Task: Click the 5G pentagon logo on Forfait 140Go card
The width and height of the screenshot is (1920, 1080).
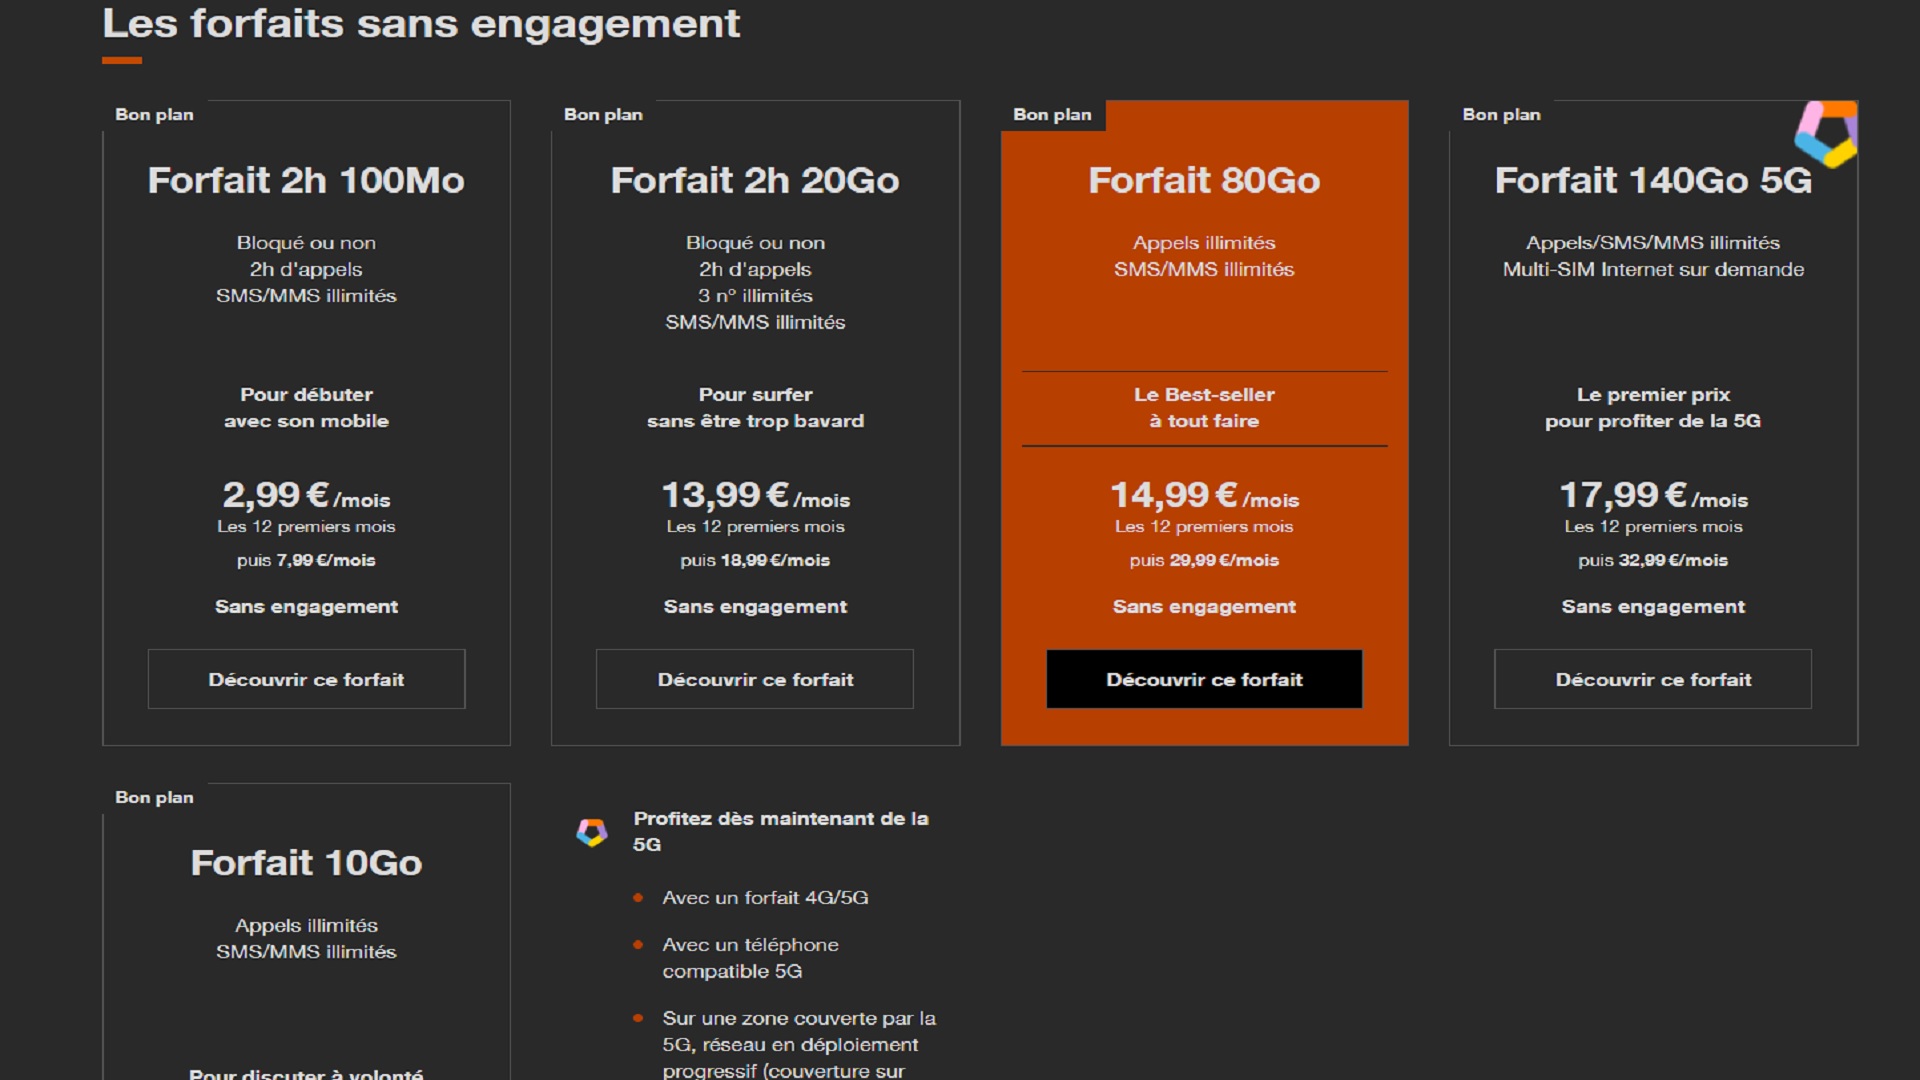Action: click(1826, 133)
